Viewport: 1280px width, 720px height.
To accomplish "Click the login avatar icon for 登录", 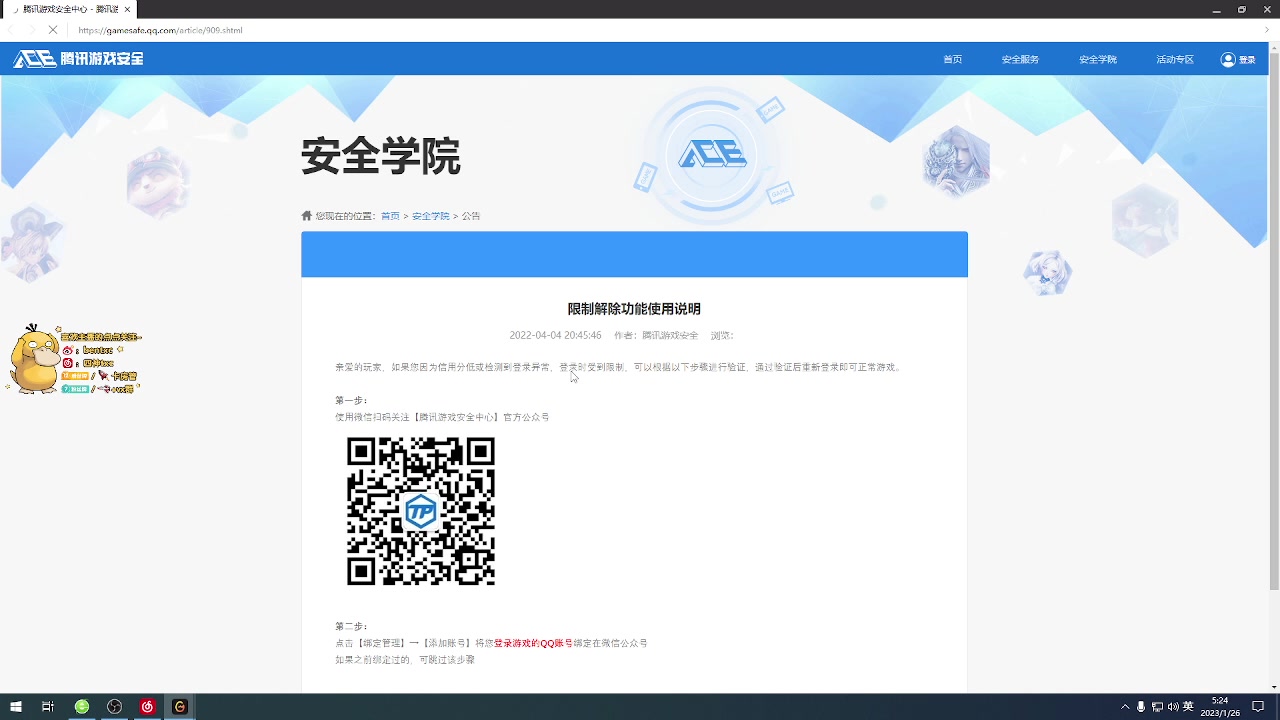I will (x=1228, y=58).
